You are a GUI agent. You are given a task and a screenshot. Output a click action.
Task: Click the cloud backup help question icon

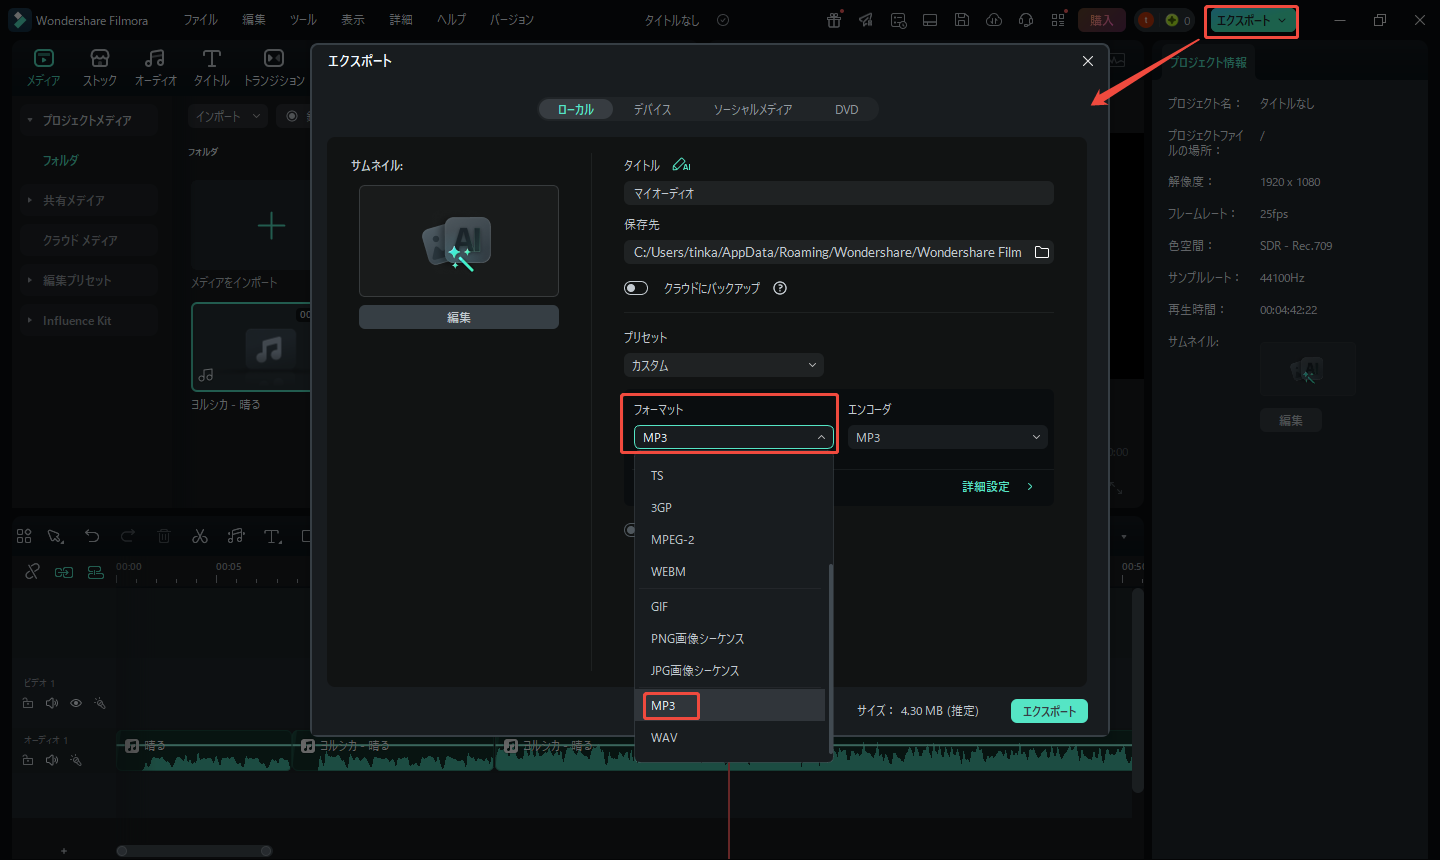coord(780,288)
